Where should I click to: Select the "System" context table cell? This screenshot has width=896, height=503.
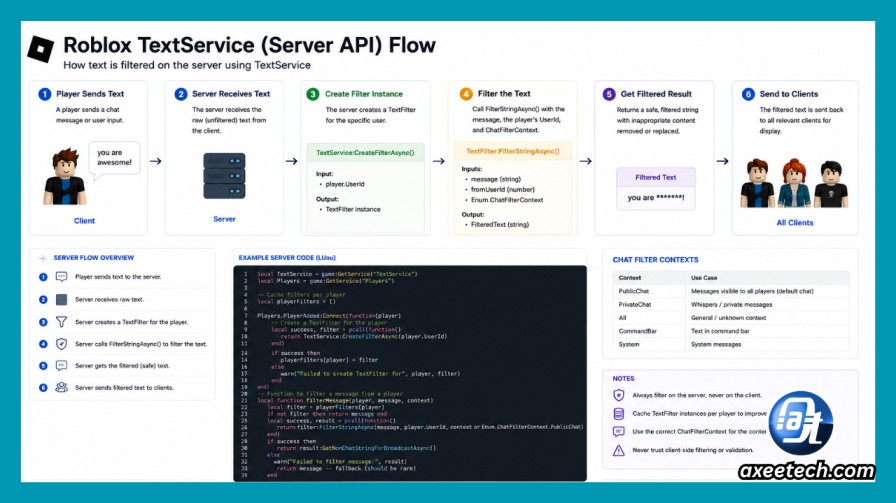[x=629, y=345]
